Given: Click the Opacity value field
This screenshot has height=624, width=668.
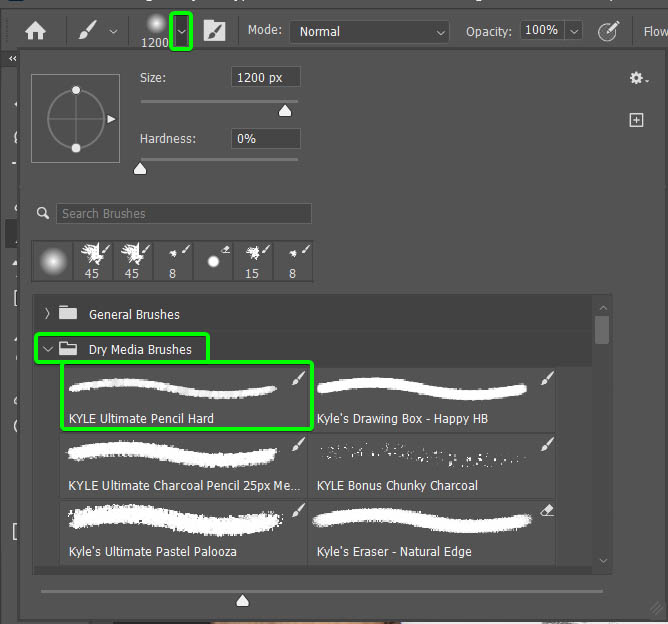Looking at the screenshot, I should (542, 30).
